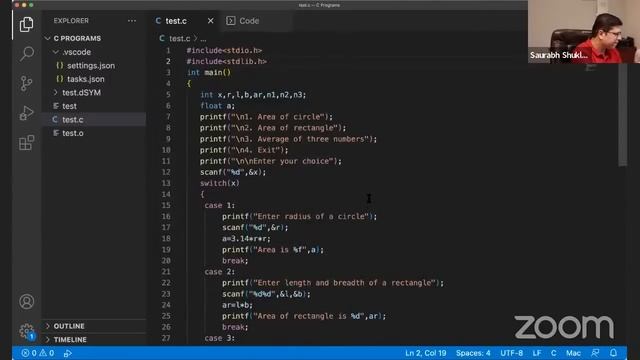
Task: Click the ar=l*b; statement
Action: coord(237,305)
